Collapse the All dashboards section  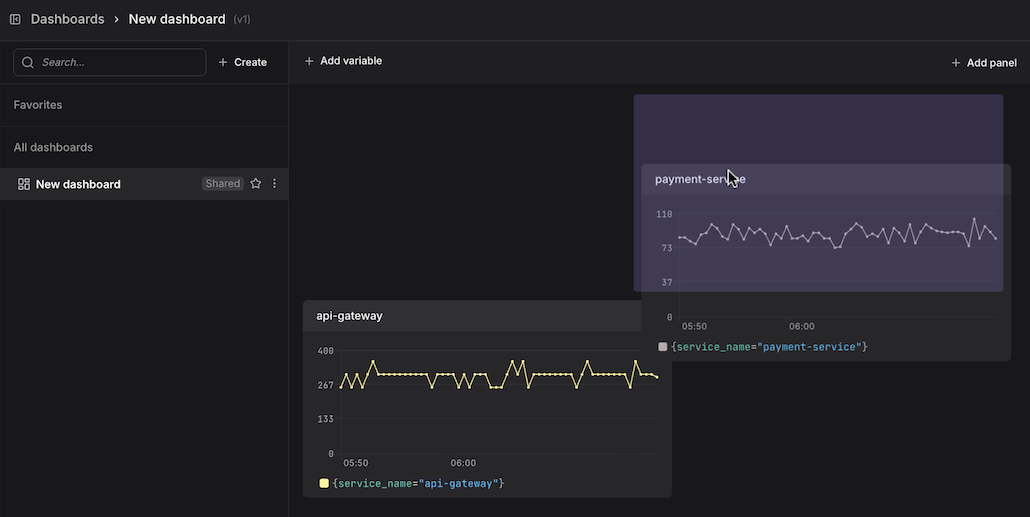tap(53, 147)
